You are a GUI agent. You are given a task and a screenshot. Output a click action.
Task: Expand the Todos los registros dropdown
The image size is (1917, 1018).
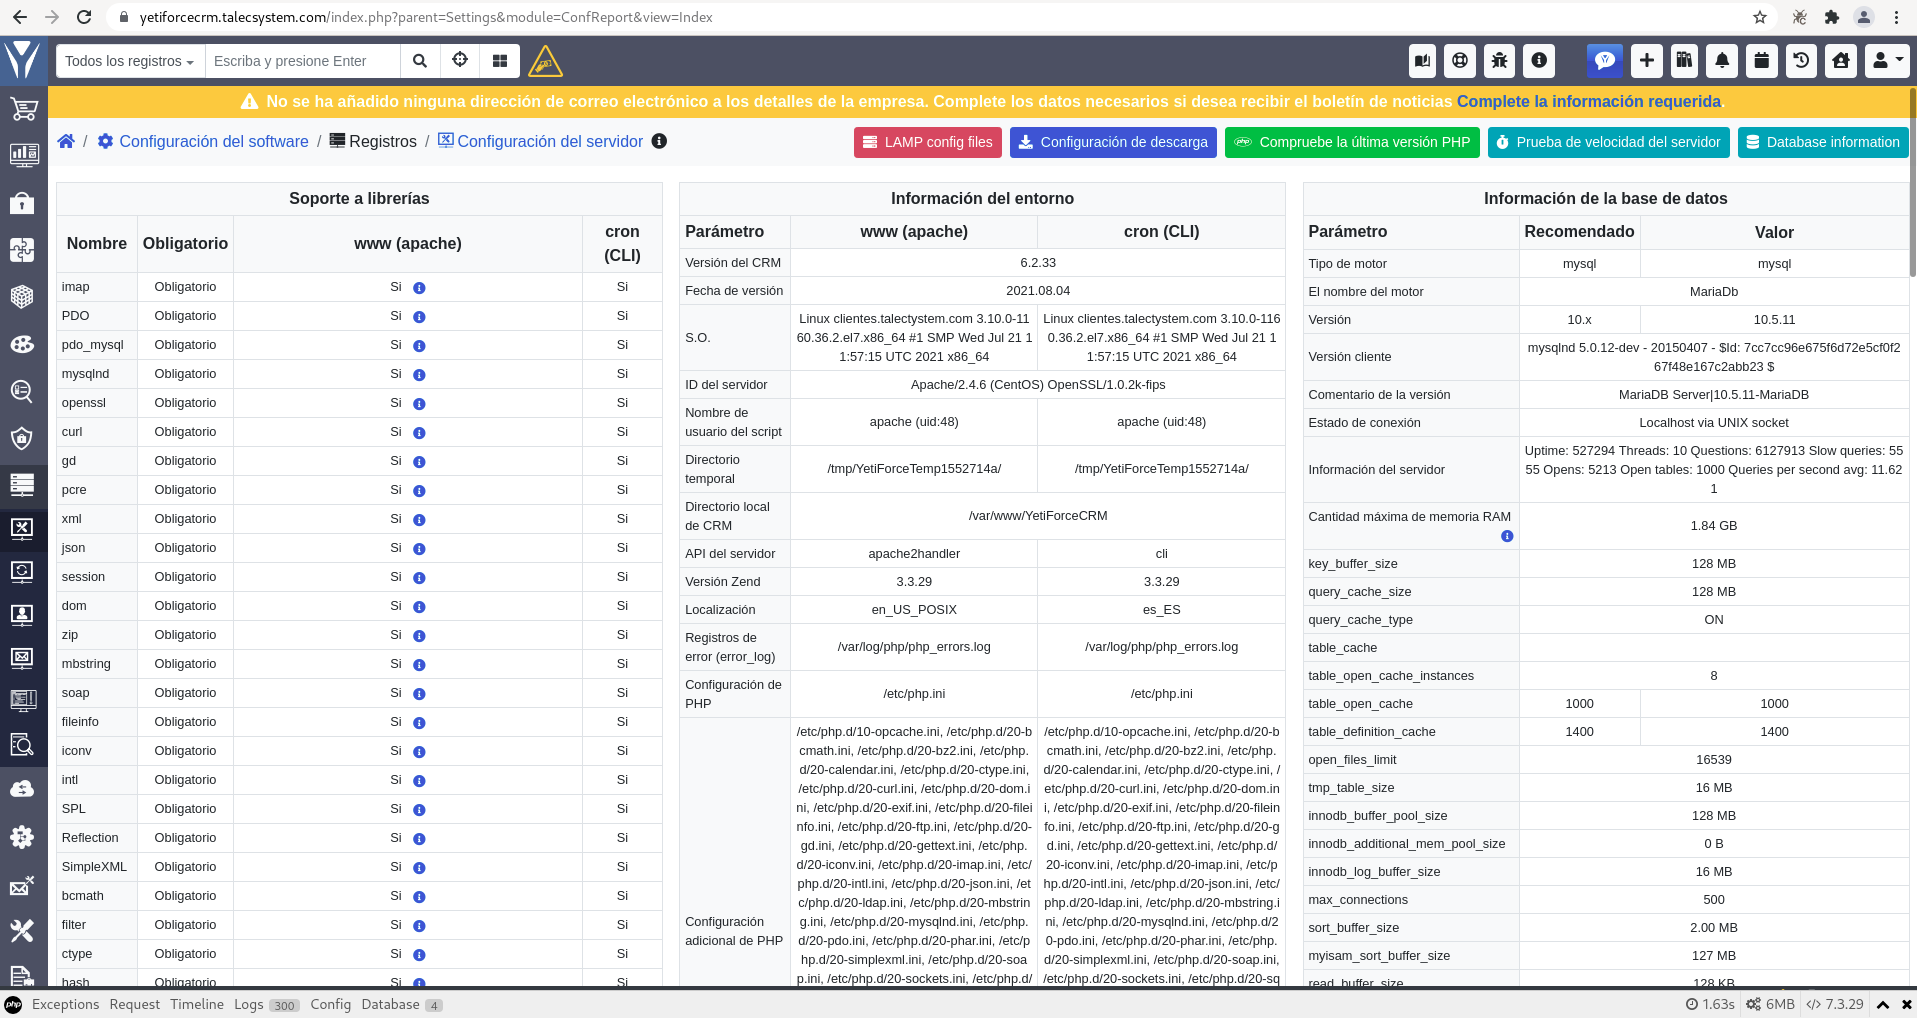[130, 61]
